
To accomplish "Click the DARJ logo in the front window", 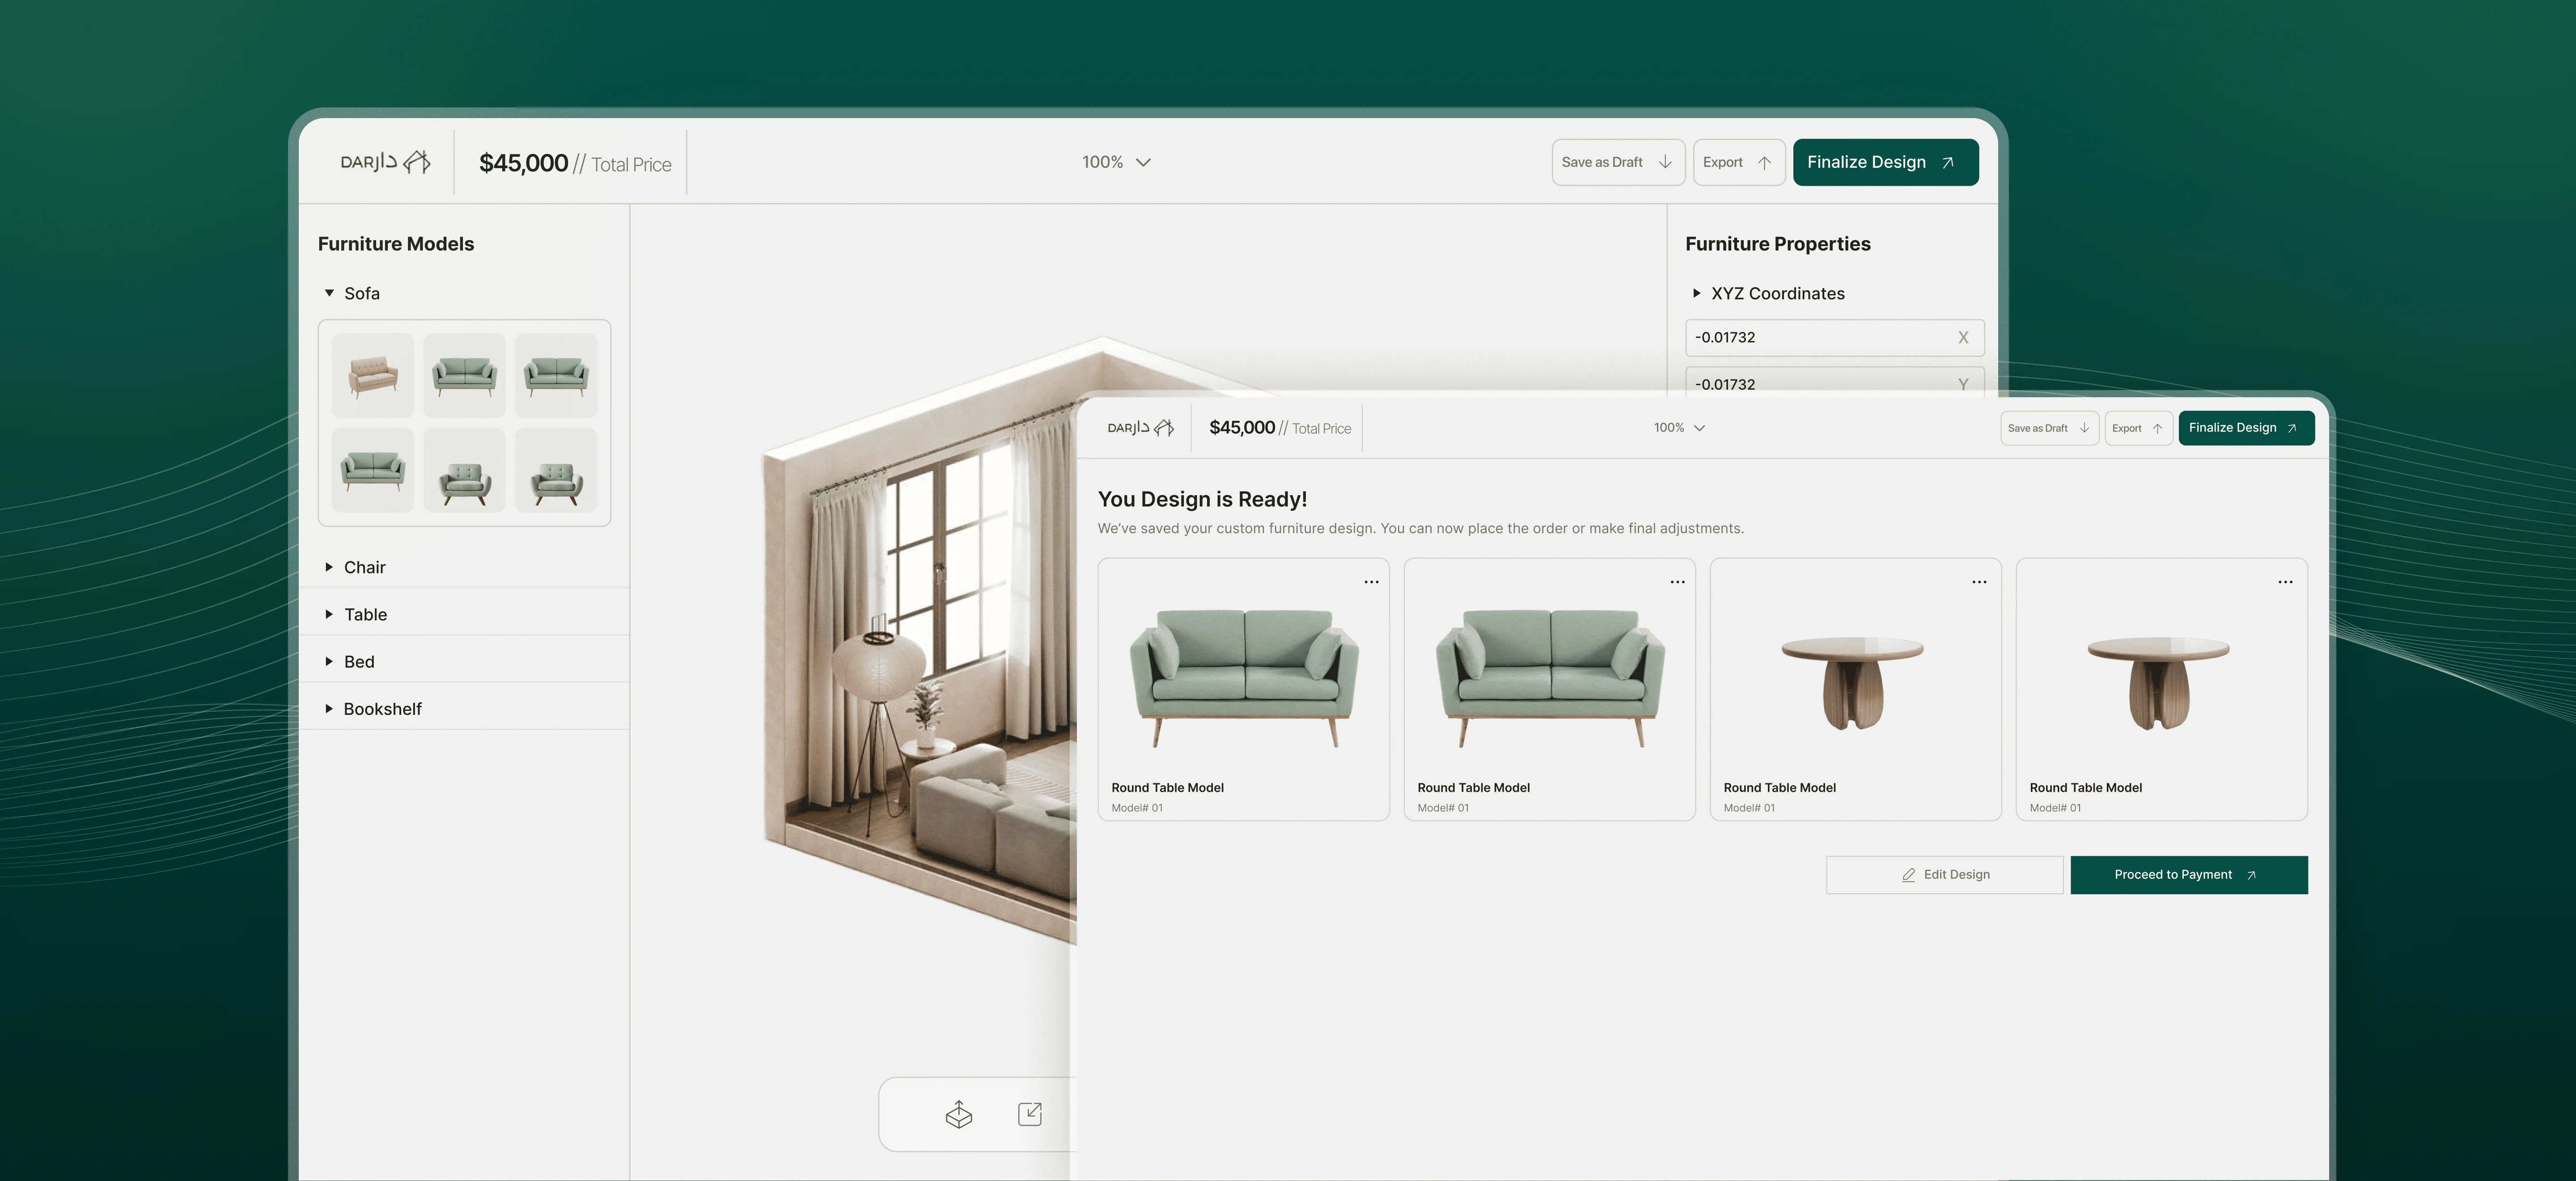I will pos(1140,428).
